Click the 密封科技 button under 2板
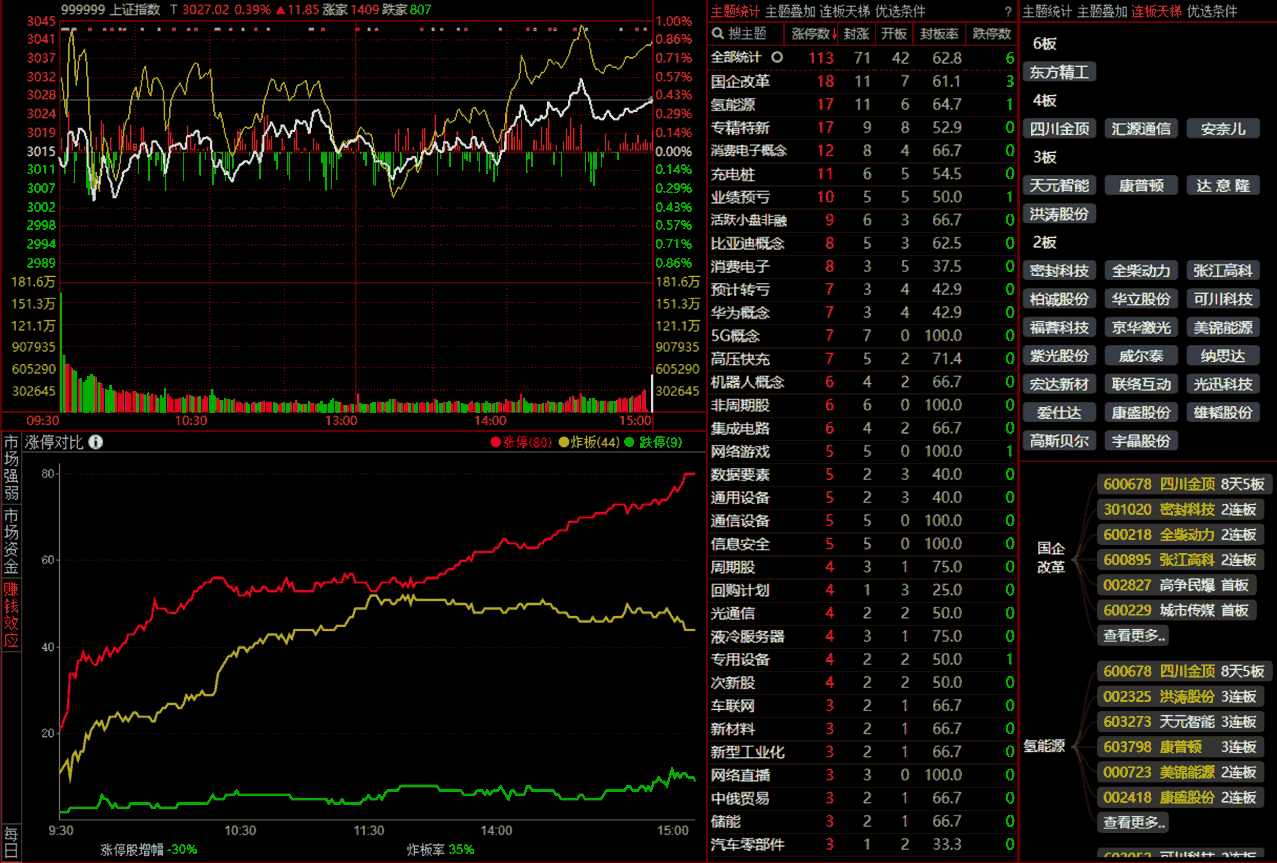The image size is (1277, 863). pyautogui.click(x=1060, y=271)
